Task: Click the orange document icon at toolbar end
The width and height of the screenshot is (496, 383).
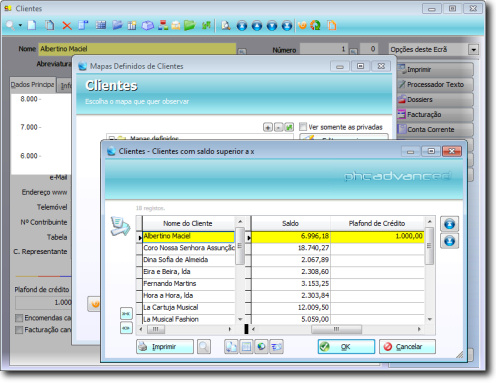Action: (332, 25)
